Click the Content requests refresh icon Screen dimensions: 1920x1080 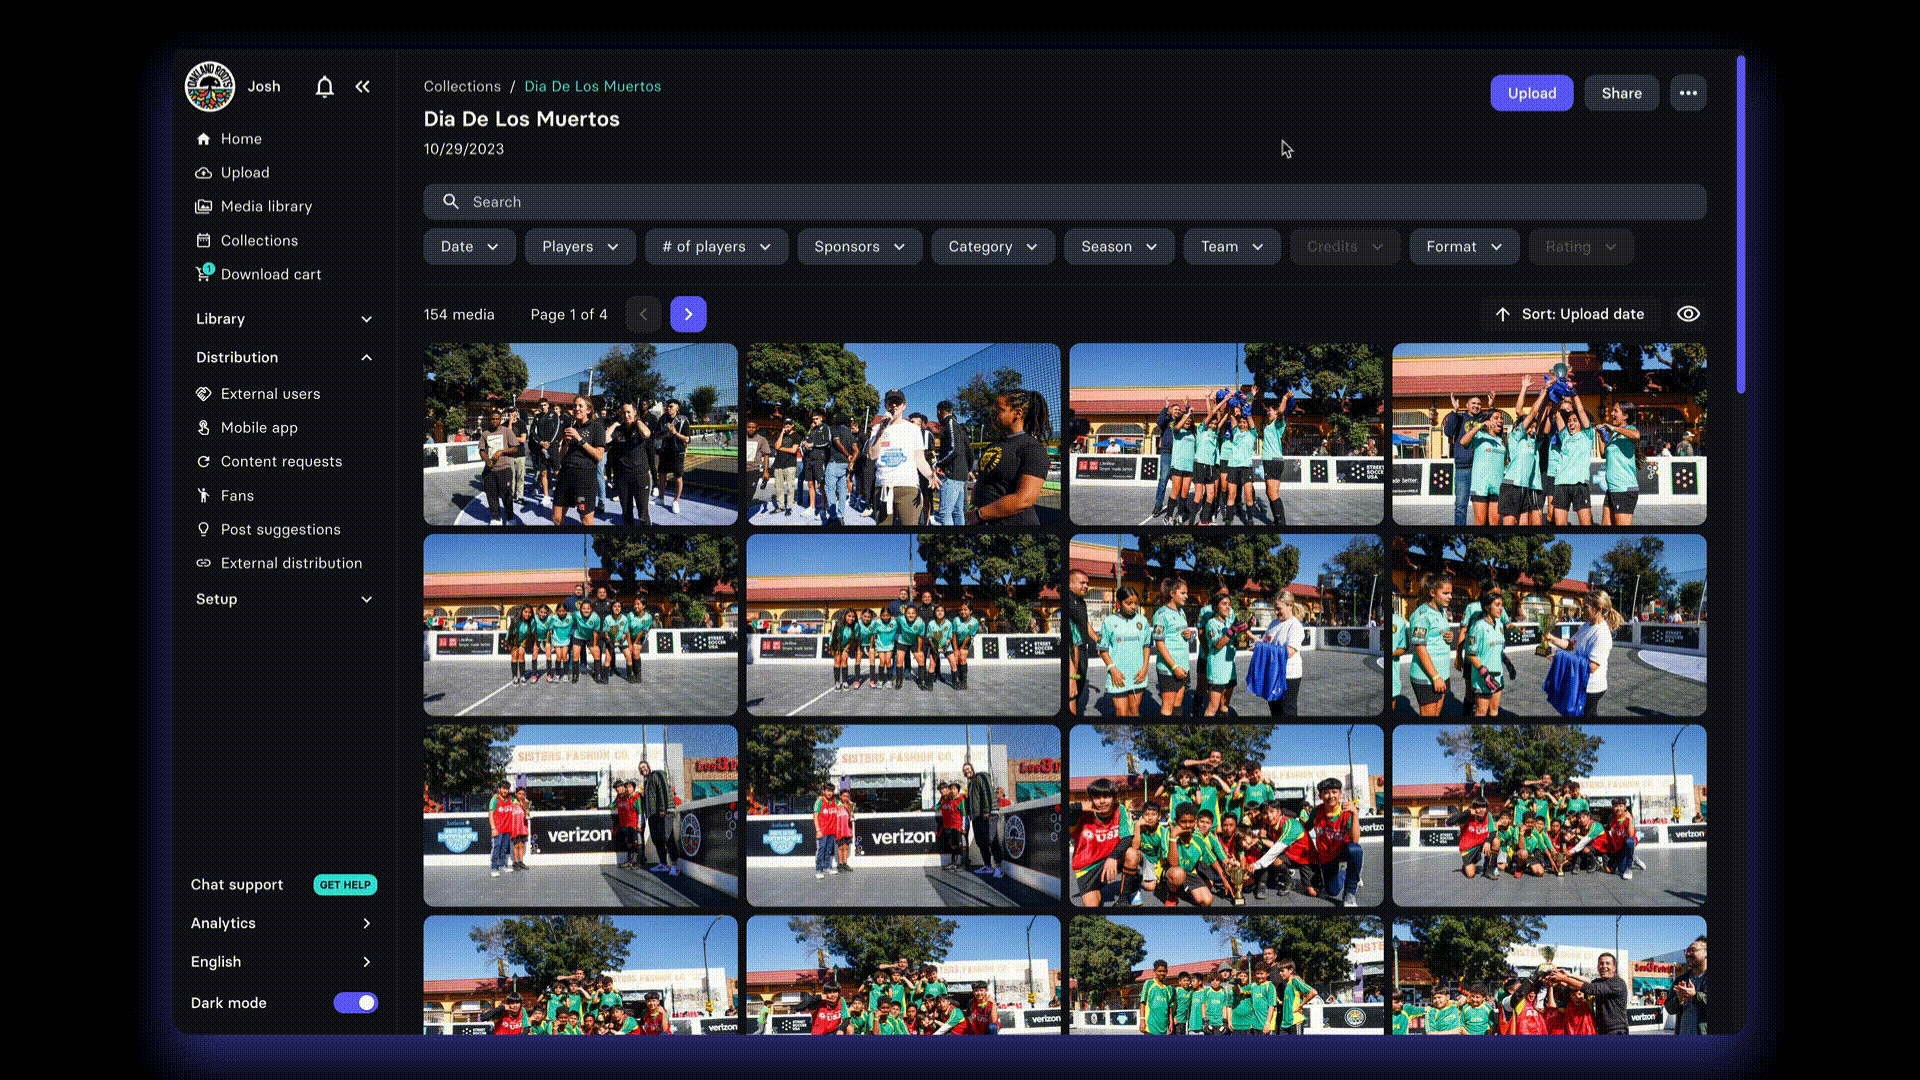pyautogui.click(x=203, y=462)
